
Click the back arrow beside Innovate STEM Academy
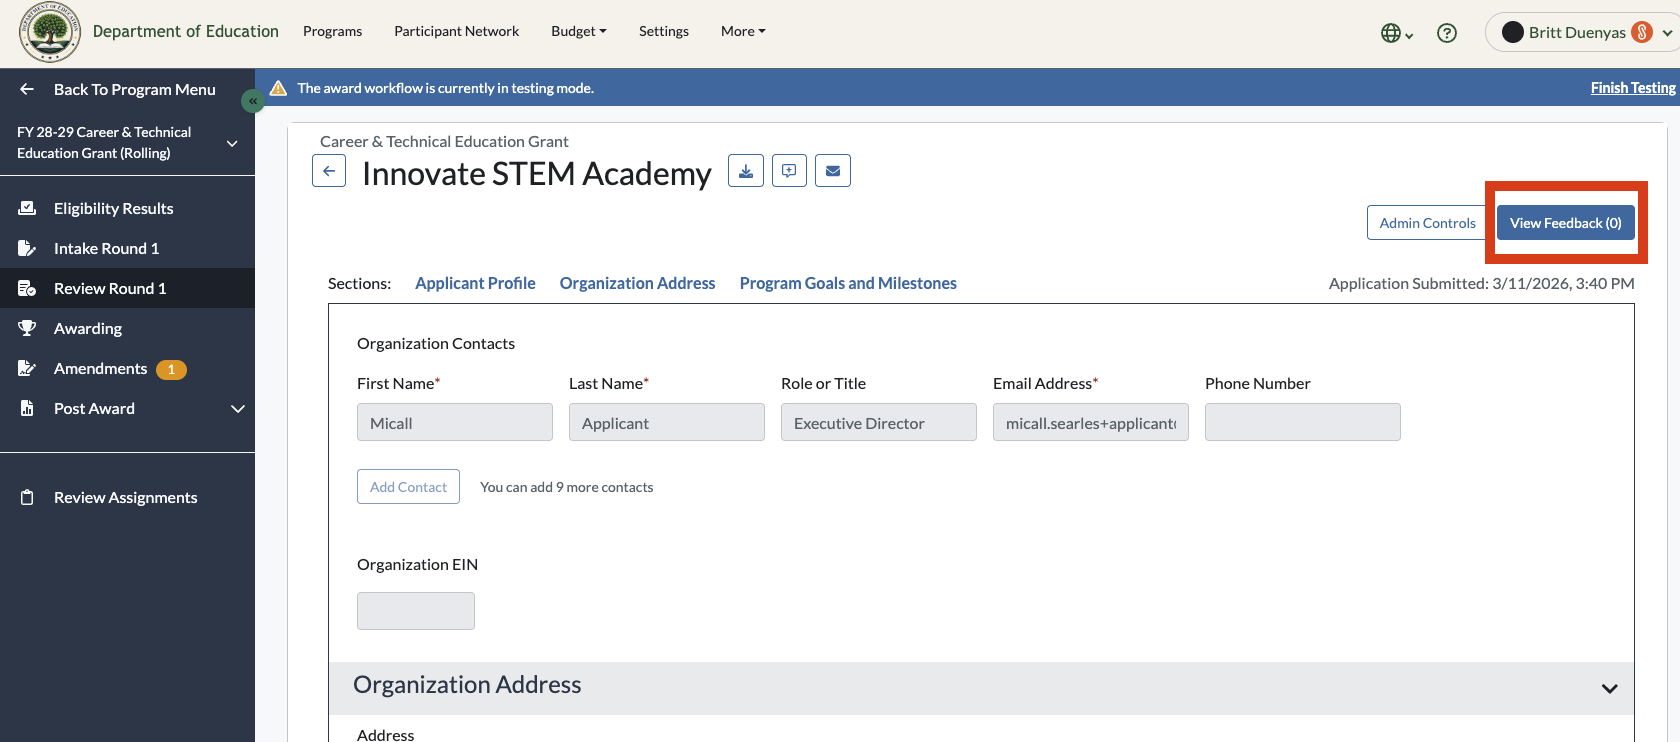pyautogui.click(x=329, y=171)
